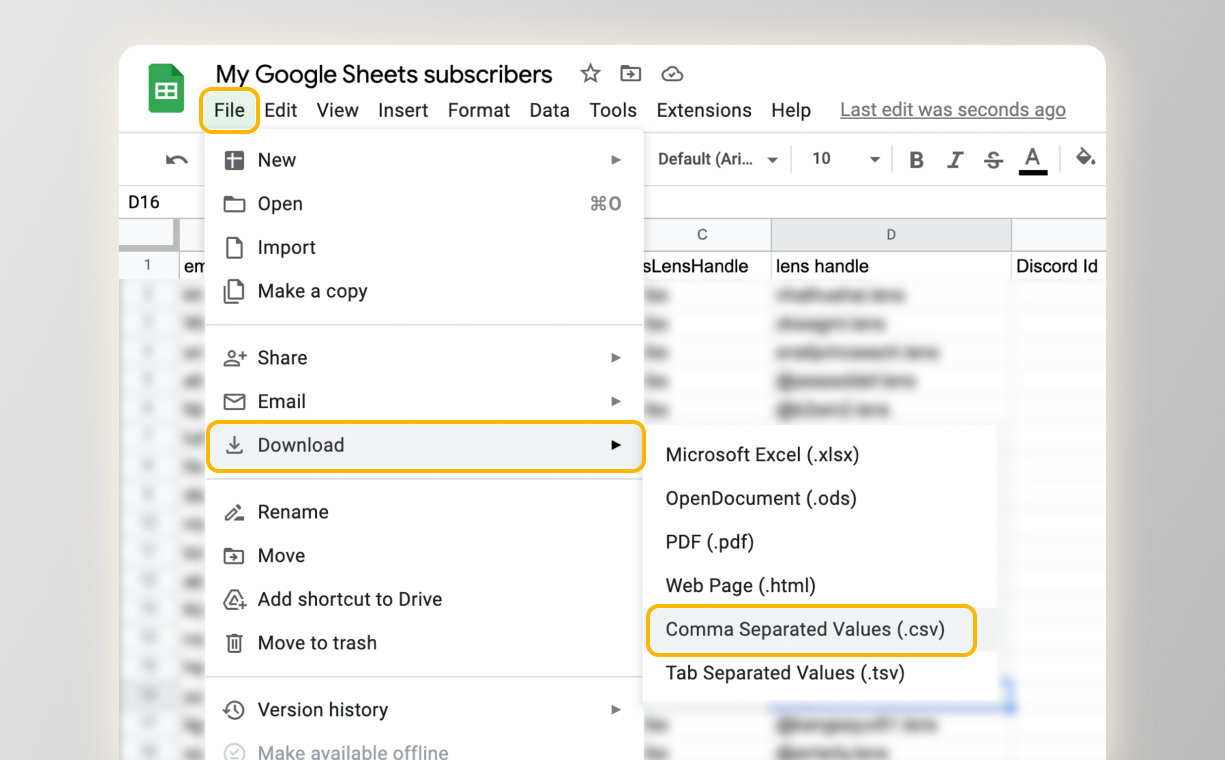Click the arrow next to Version history
This screenshot has width=1225, height=760.
(616, 710)
